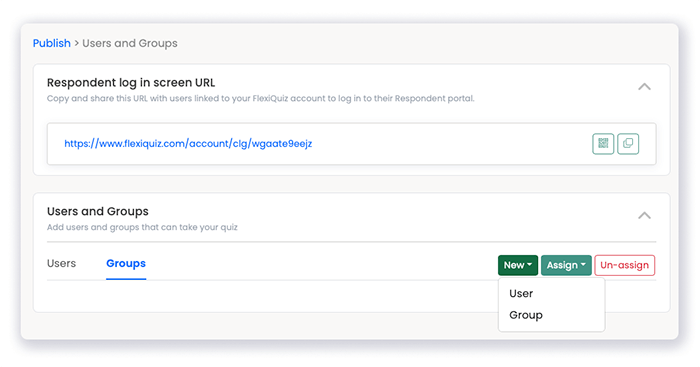Collapse the Users and Groups section

click(644, 215)
